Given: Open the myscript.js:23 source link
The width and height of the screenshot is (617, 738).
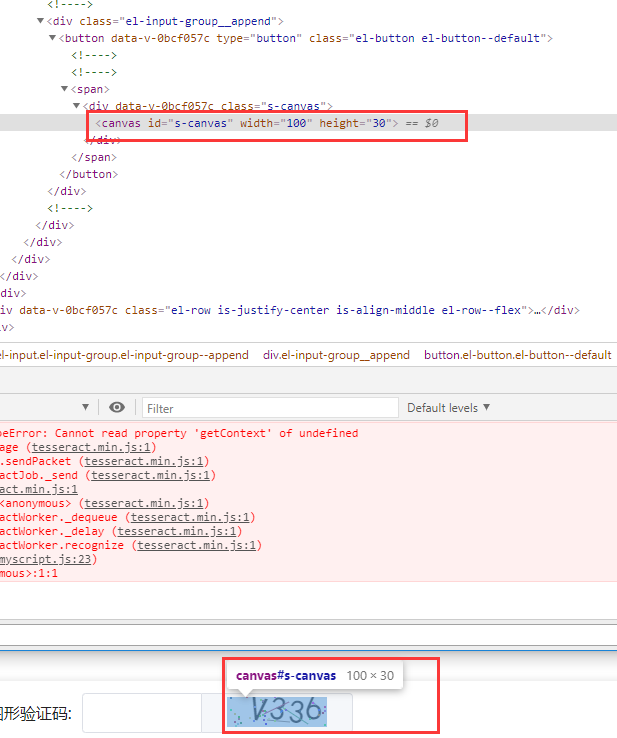Looking at the screenshot, I should tap(45, 559).
